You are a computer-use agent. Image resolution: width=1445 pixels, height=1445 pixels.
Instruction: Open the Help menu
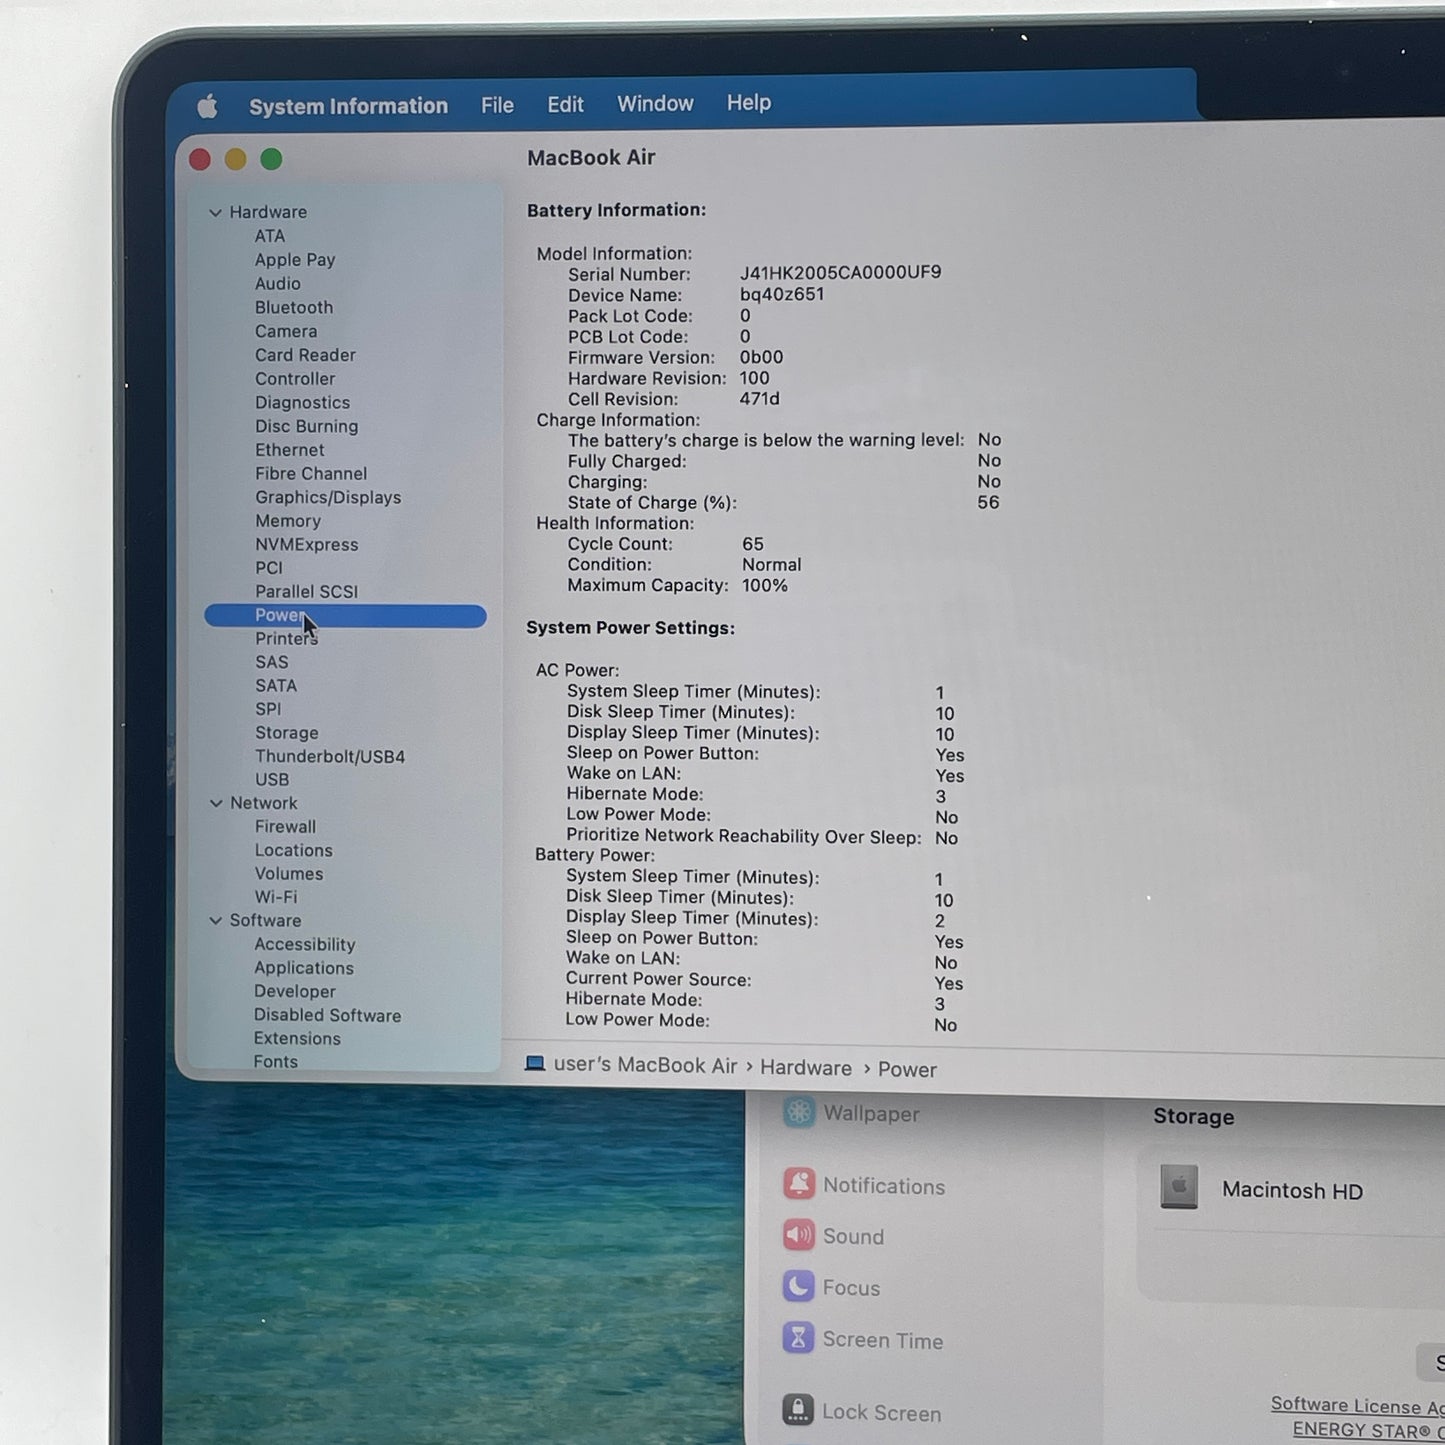pos(748,103)
